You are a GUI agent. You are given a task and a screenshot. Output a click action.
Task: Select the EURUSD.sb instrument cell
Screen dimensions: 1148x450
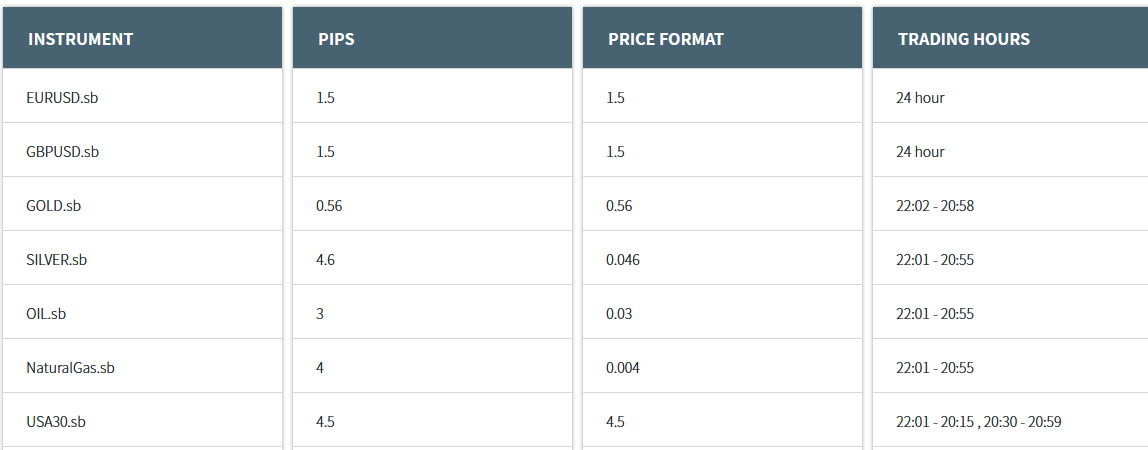point(143,96)
